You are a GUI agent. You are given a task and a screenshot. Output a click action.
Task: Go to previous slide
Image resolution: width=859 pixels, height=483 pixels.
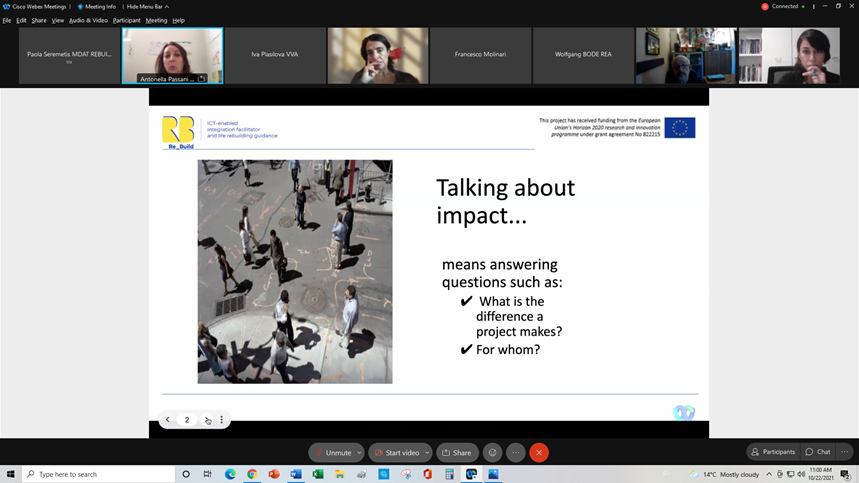click(168, 420)
